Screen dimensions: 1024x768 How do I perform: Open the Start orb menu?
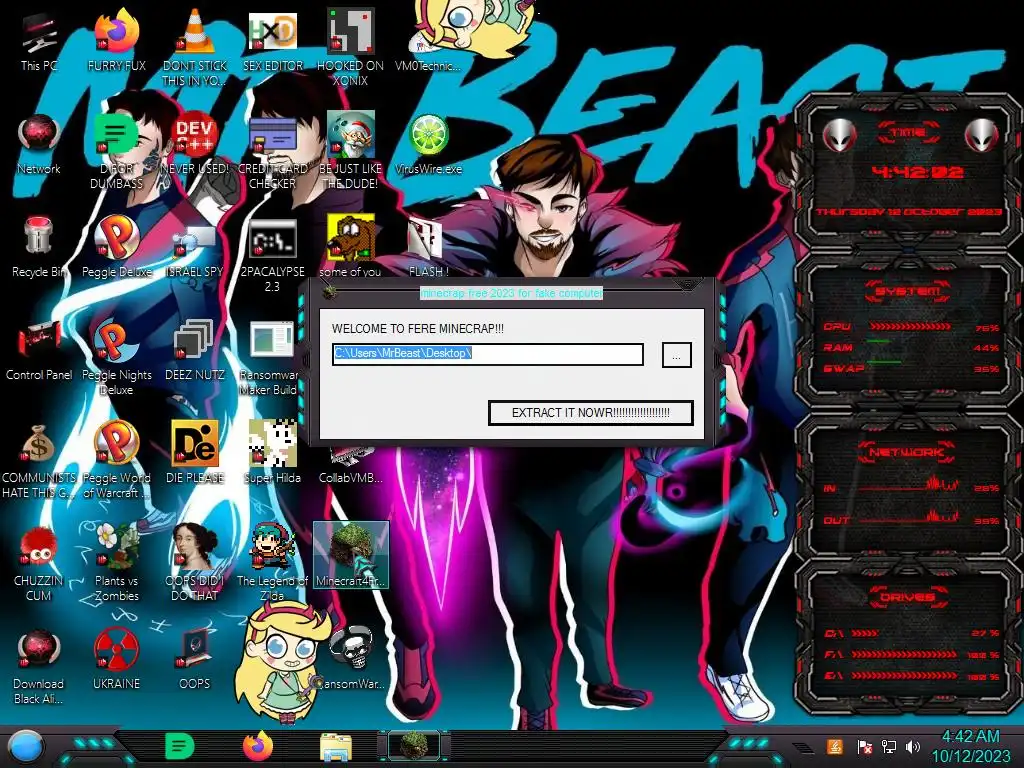(x=24, y=747)
